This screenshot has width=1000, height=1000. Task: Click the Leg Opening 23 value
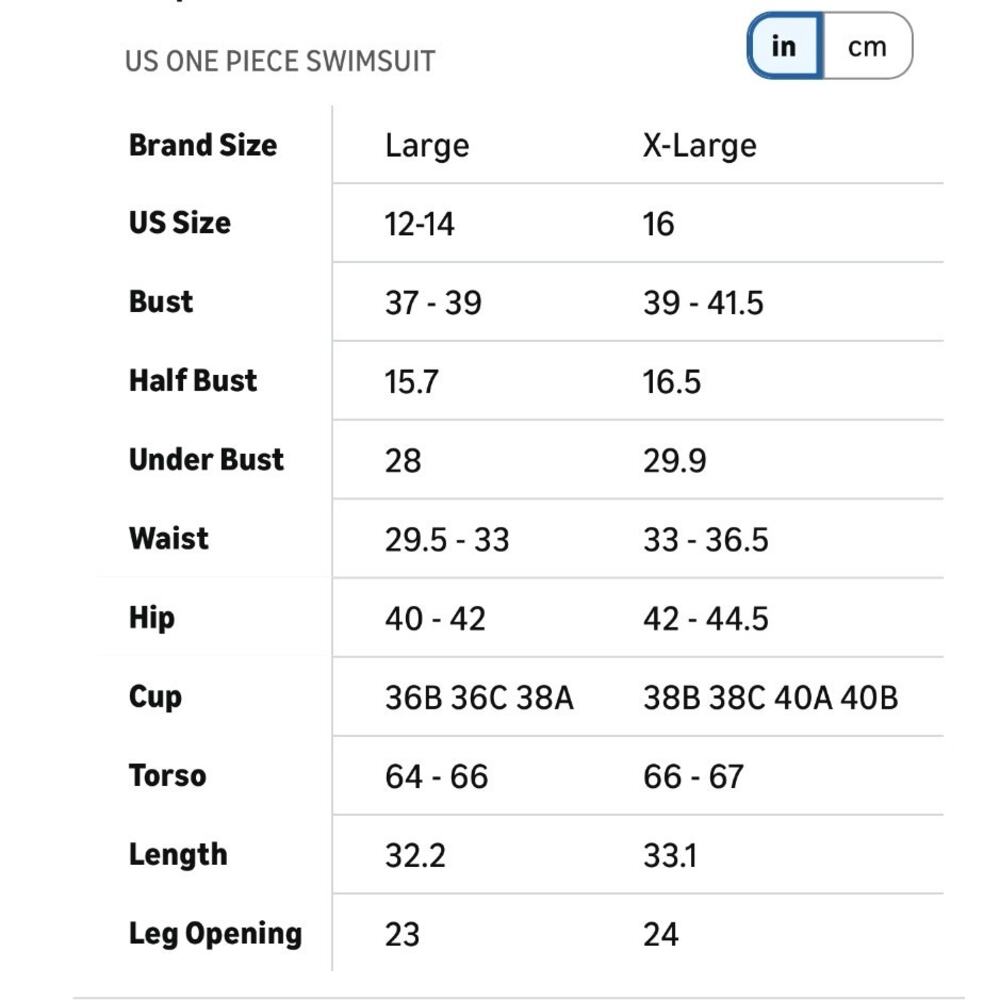pyautogui.click(x=402, y=935)
